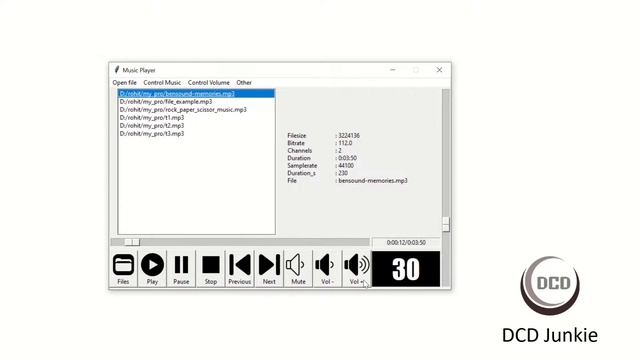Click the Filesize value 3224136
The height and width of the screenshot is (360, 640).
(349, 136)
